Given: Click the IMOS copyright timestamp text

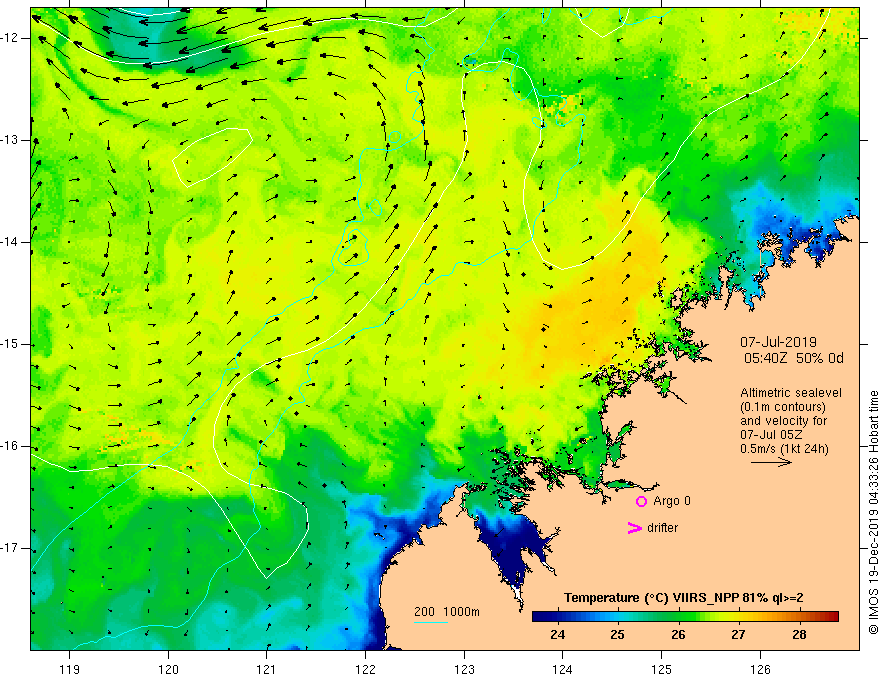Looking at the screenshot, I should pos(873,513).
